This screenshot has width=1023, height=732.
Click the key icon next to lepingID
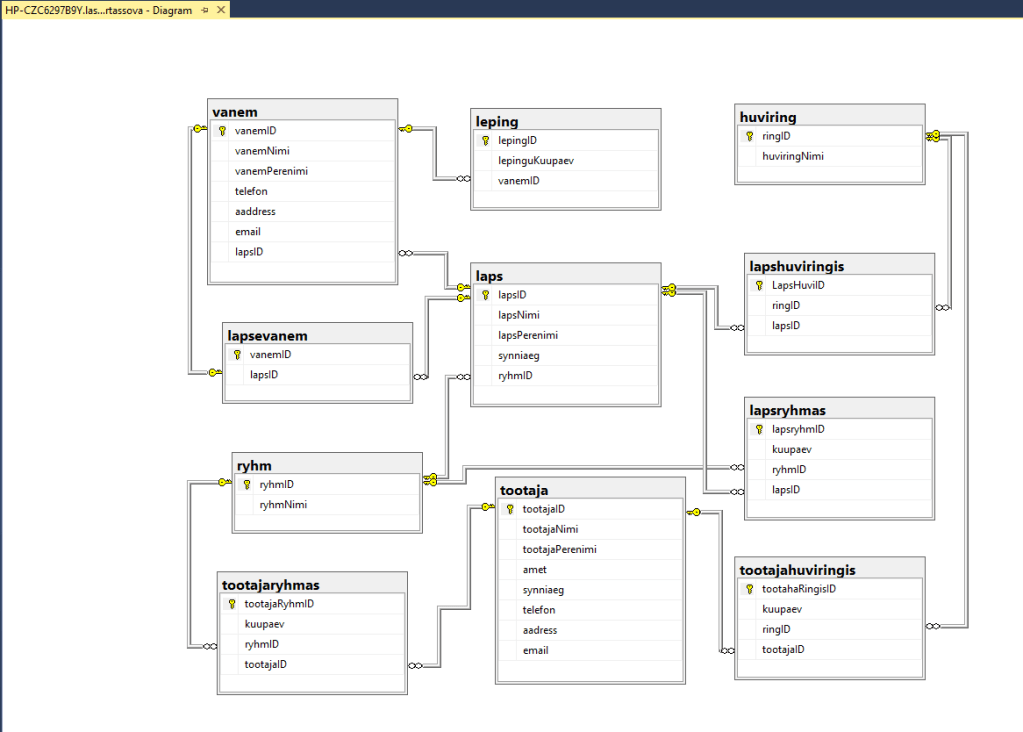pyautogui.click(x=485, y=141)
